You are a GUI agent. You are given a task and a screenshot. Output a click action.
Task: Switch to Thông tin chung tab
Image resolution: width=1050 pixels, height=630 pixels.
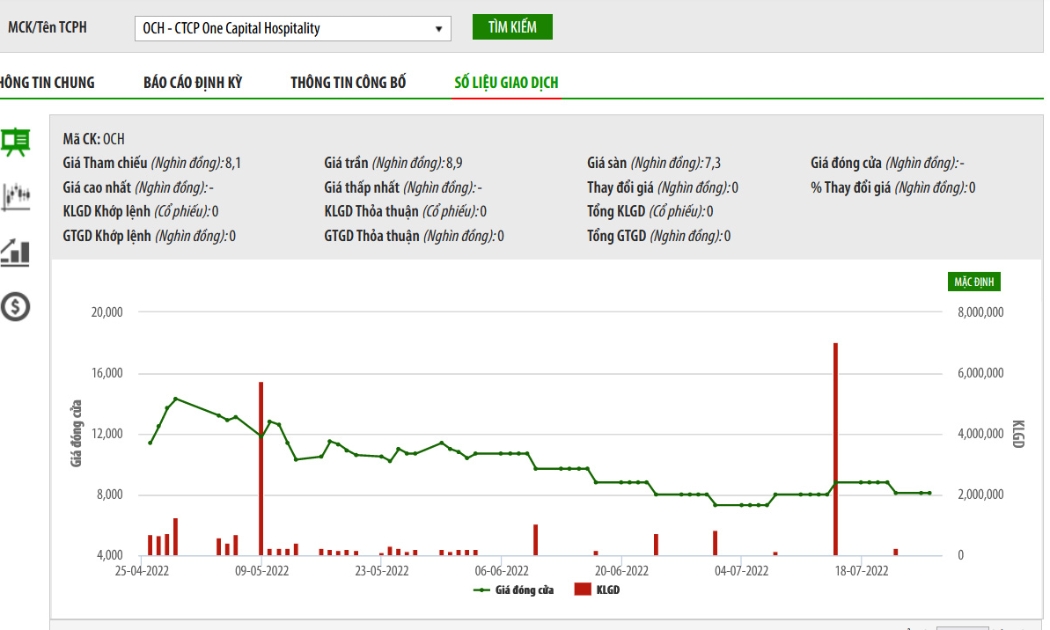pyautogui.click(x=47, y=82)
